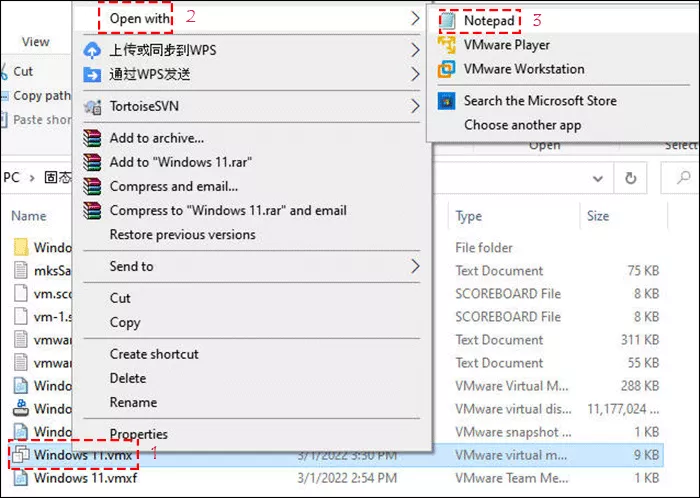
Task: Click the mksSa text document icon
Action: (21, 270)
